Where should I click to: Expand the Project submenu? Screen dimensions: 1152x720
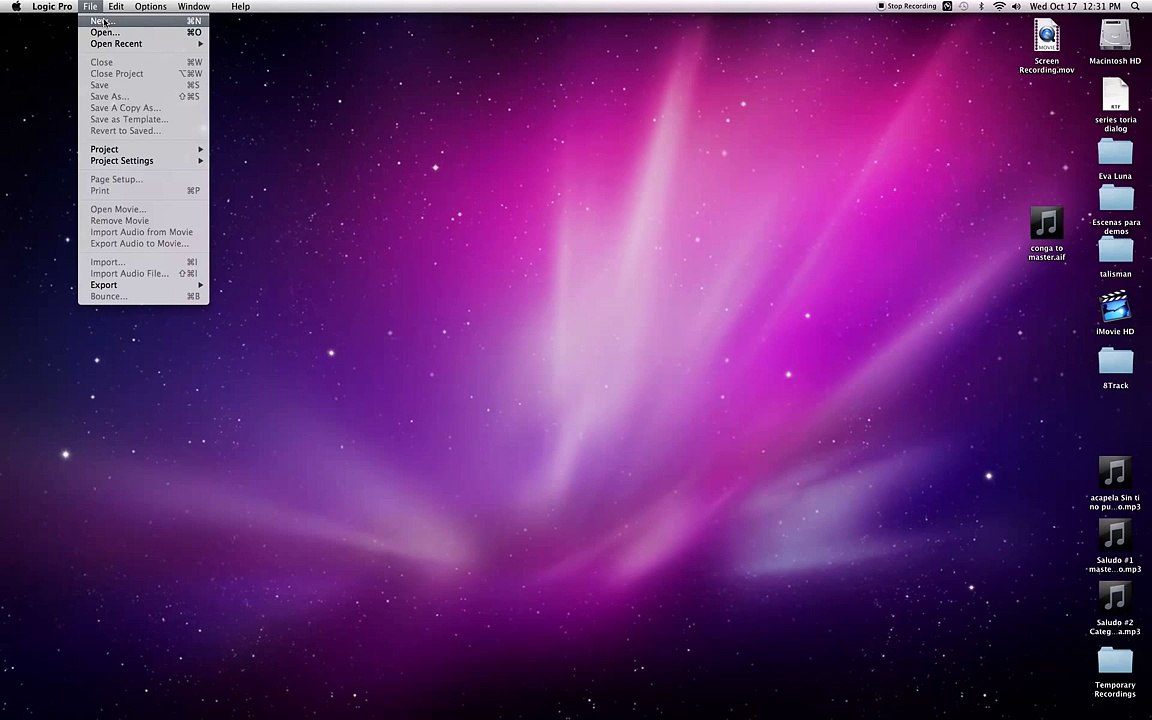pyautogui.click(x=144, y=149)
